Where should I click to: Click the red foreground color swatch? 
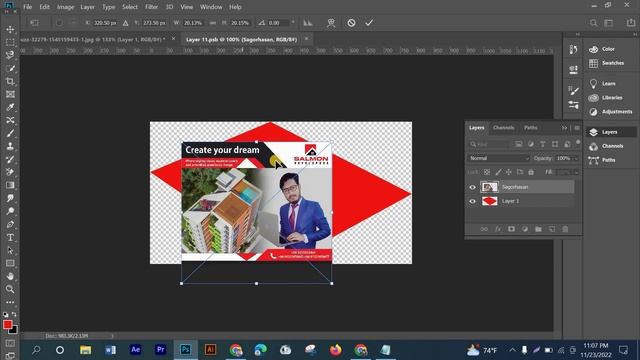(7, 324)
